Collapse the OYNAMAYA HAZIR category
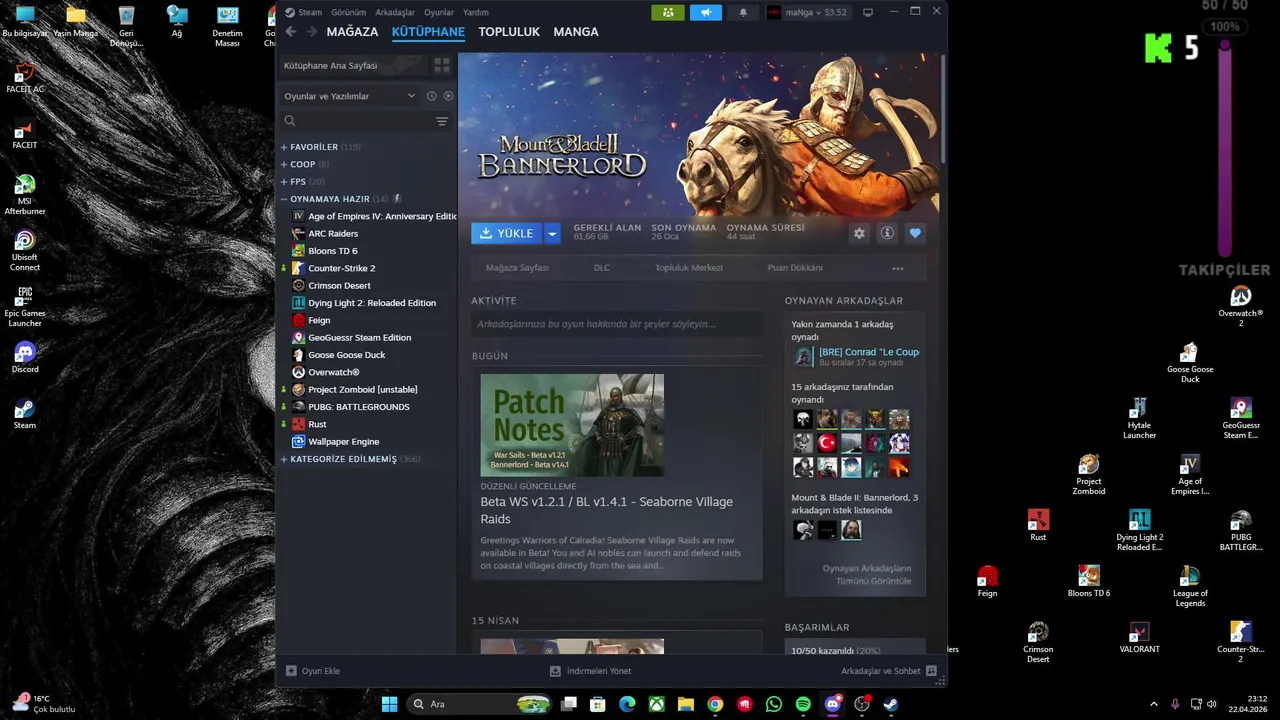 pyautogui.click(x=335, y=199)
